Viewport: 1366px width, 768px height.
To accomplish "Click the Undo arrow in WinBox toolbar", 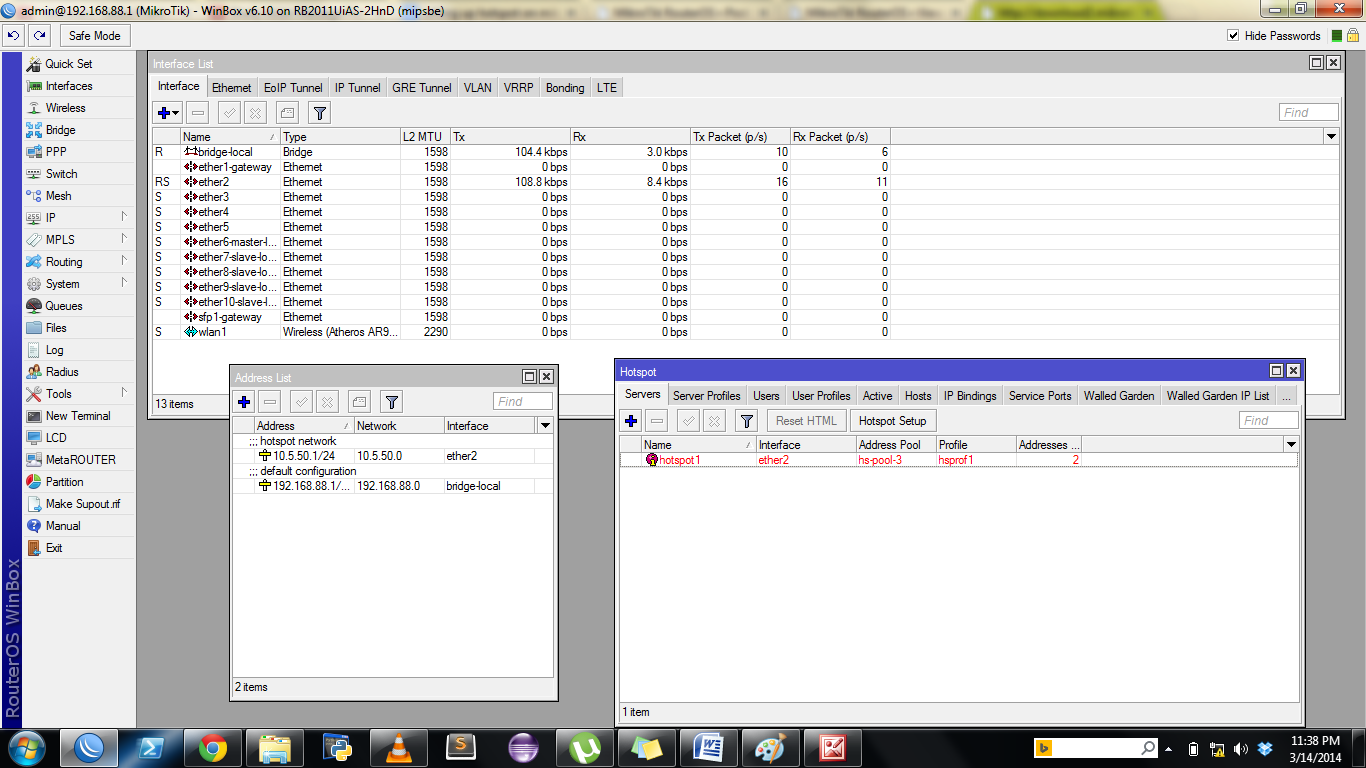I will point(13,35).
